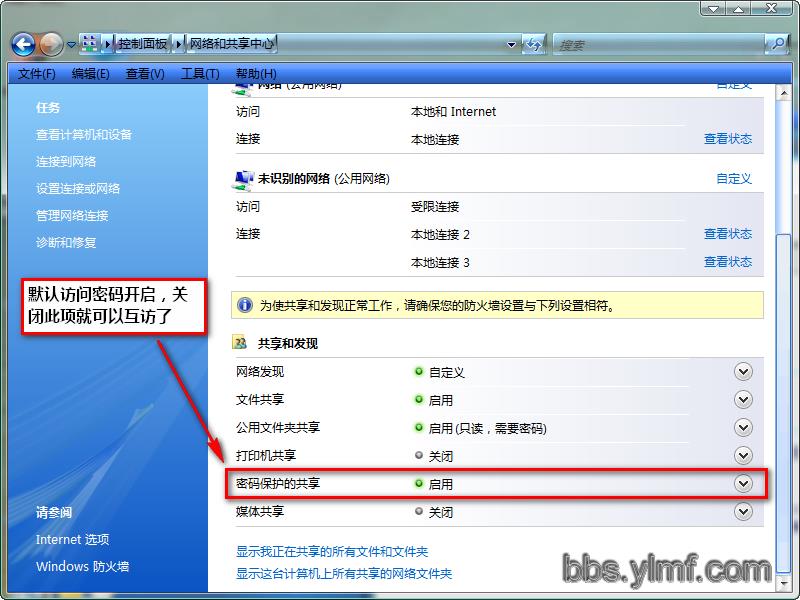This screenshot has height=600, width=800.
Task: Open the 工具(T) menu
Action: coord(200,74)
